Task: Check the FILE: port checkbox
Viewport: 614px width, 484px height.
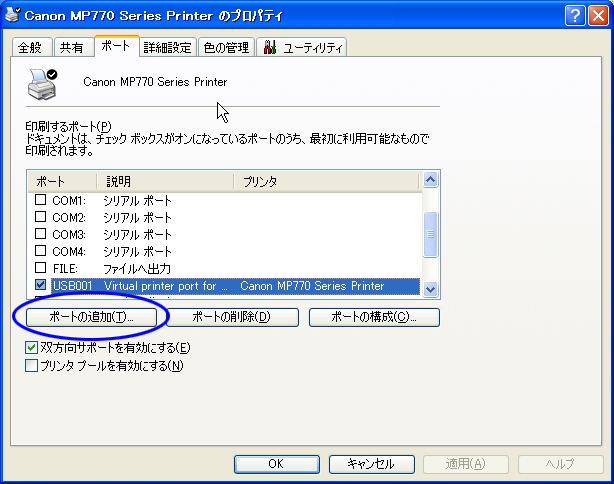Action: tap(40, 268)
